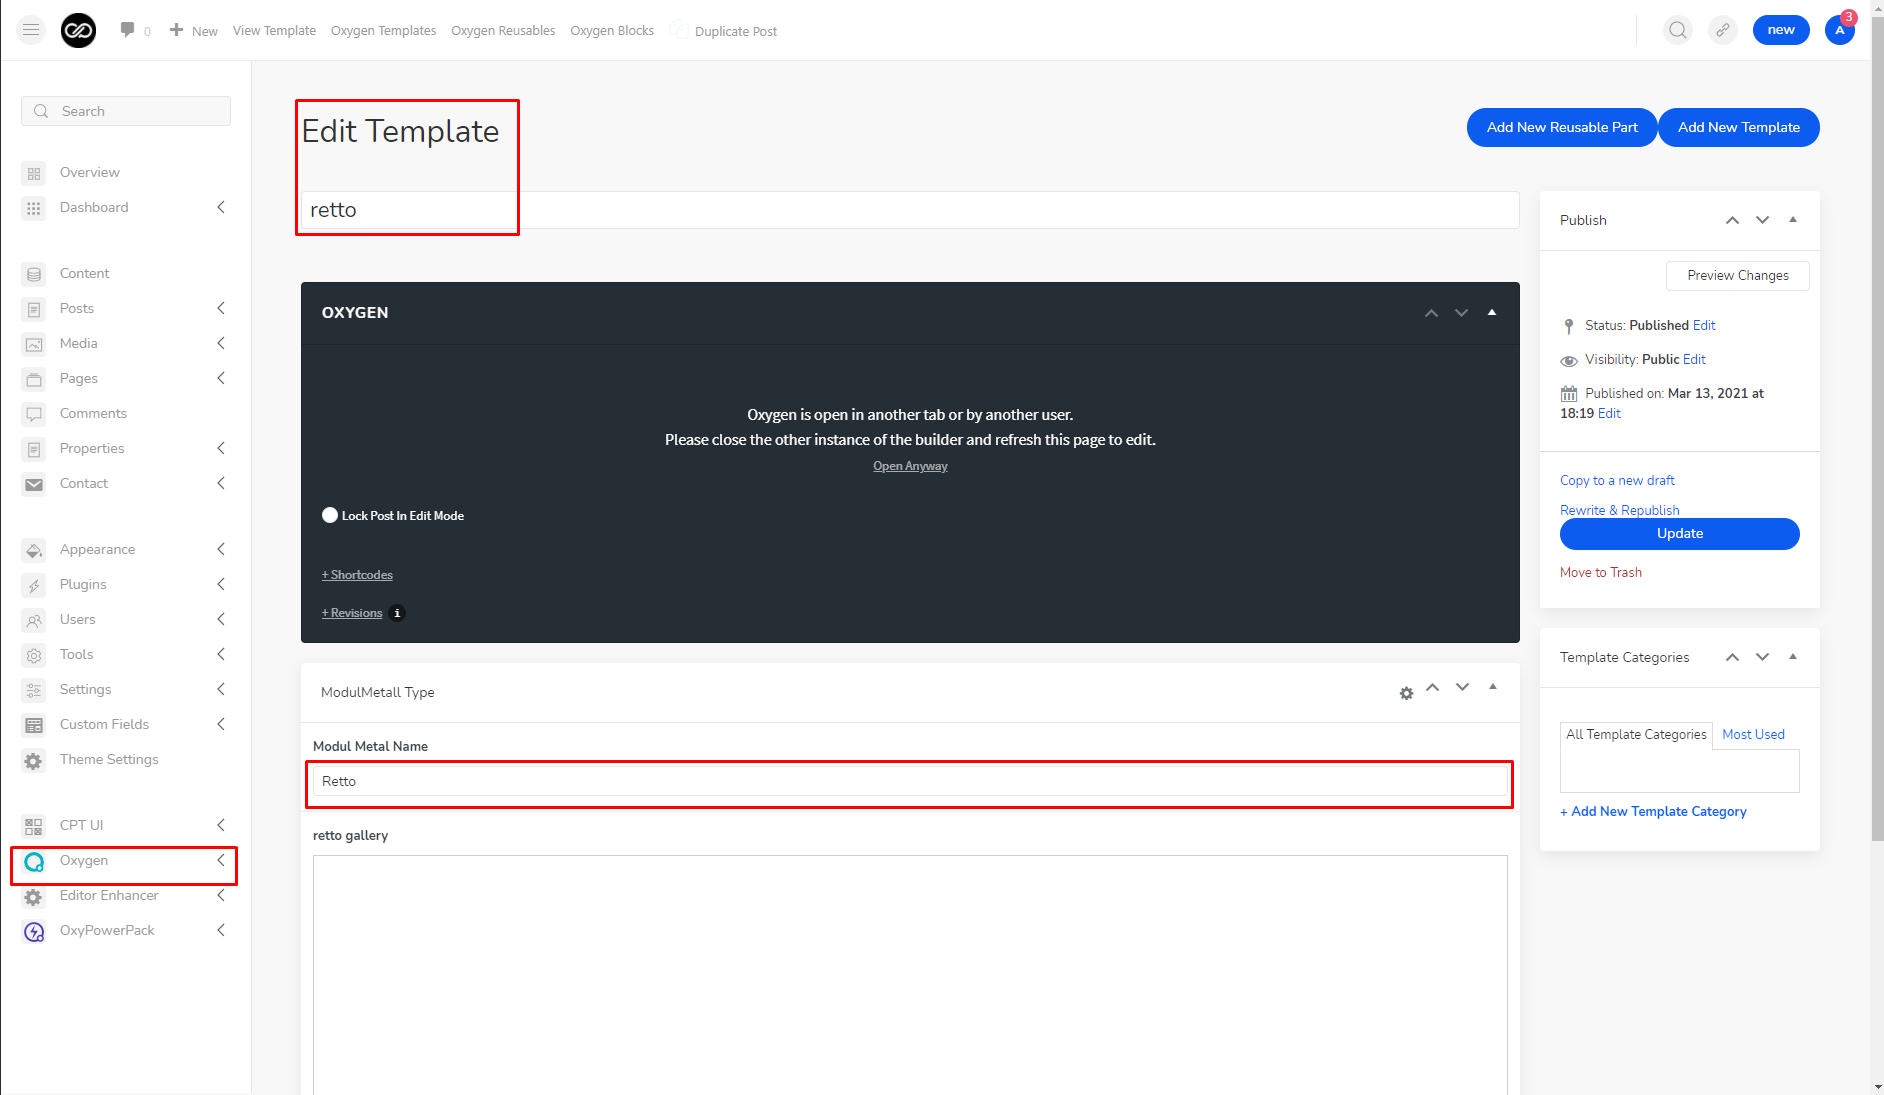The image size is (1884, 1095).
Task: Click the Custom Fields sidebar icon
Action: coord(34,725)
